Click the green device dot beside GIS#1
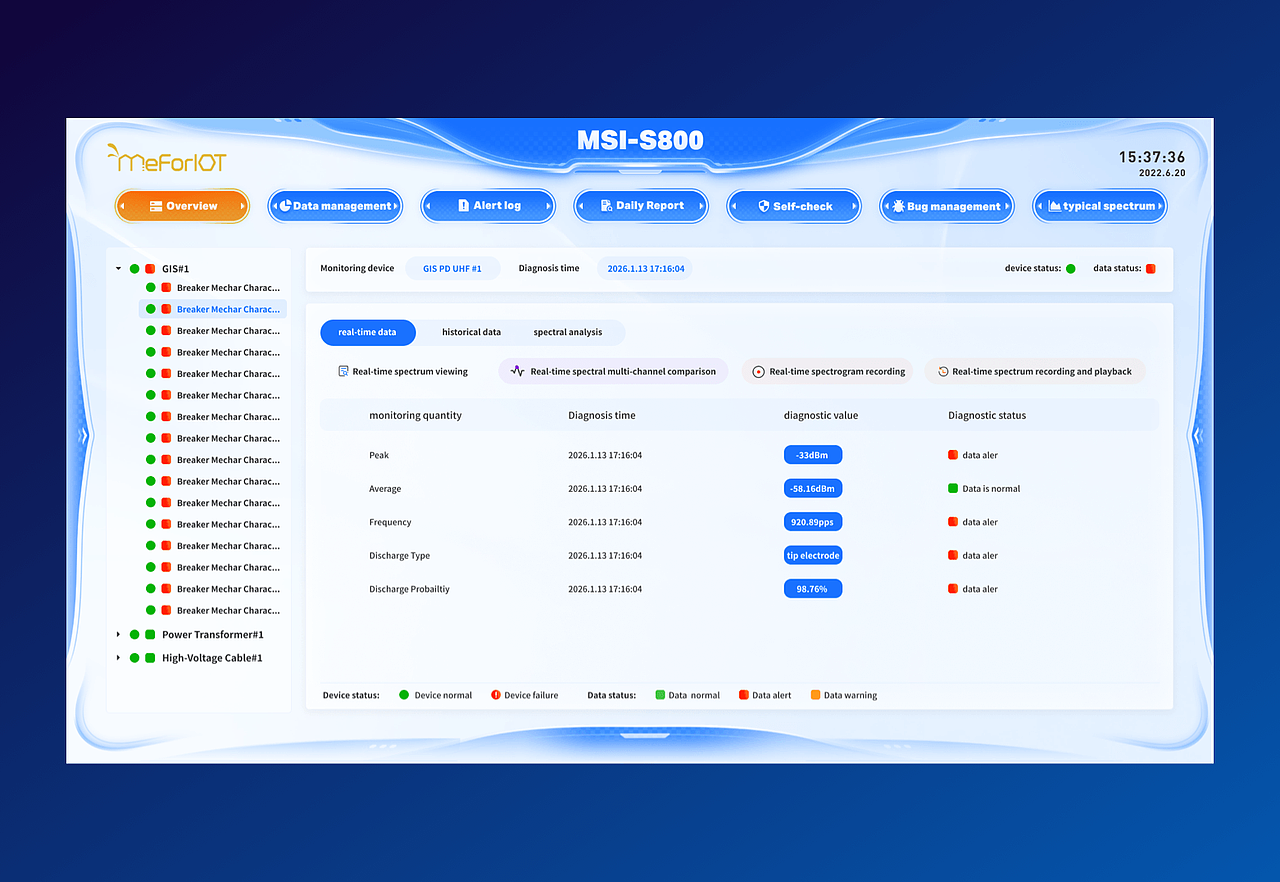This screenshot has width=1280, height=882. tap(135, 269)
